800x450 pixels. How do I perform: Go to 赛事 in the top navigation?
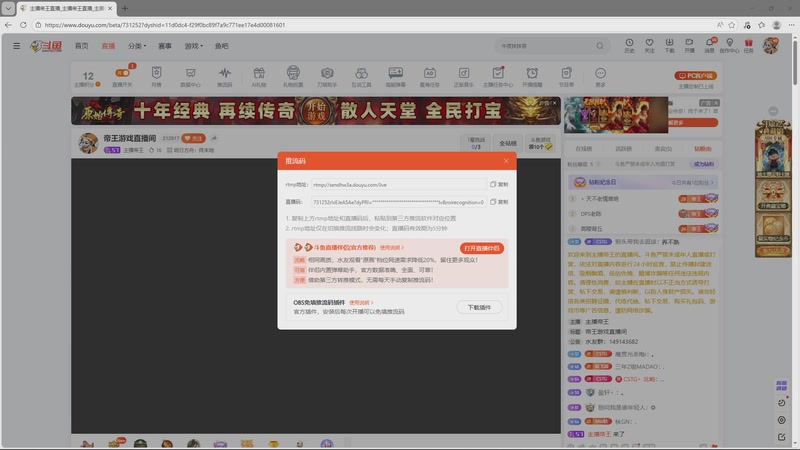pyautogui.click(x=165, y=46)
